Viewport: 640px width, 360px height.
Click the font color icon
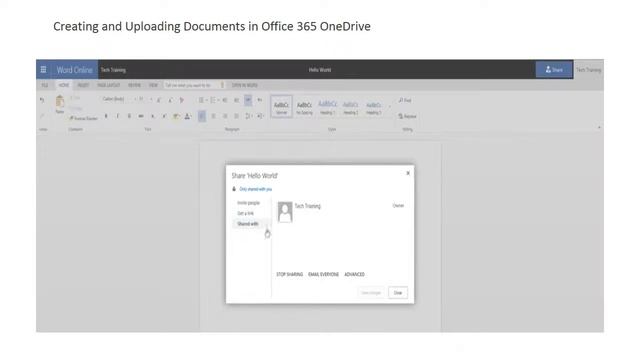pyautogui.click(x=187, y=116)
